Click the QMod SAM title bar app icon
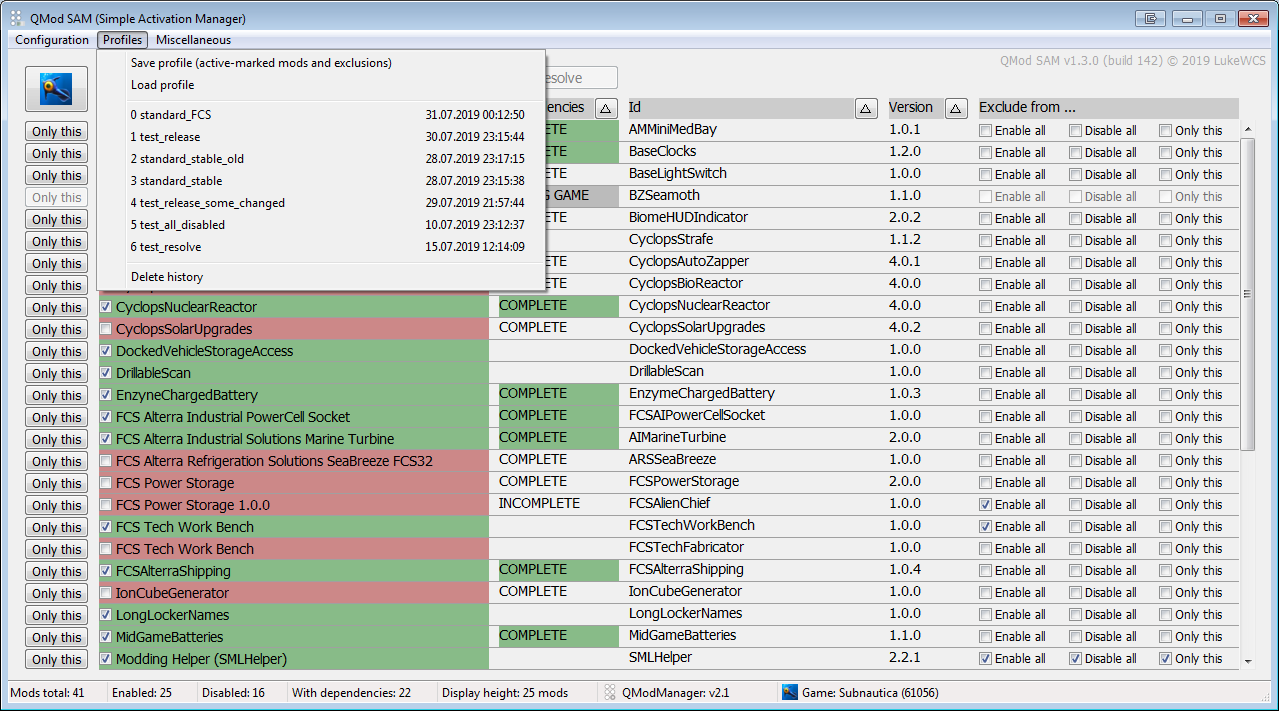This screenshot has width=1279, height=711. [x=16, y=18]
